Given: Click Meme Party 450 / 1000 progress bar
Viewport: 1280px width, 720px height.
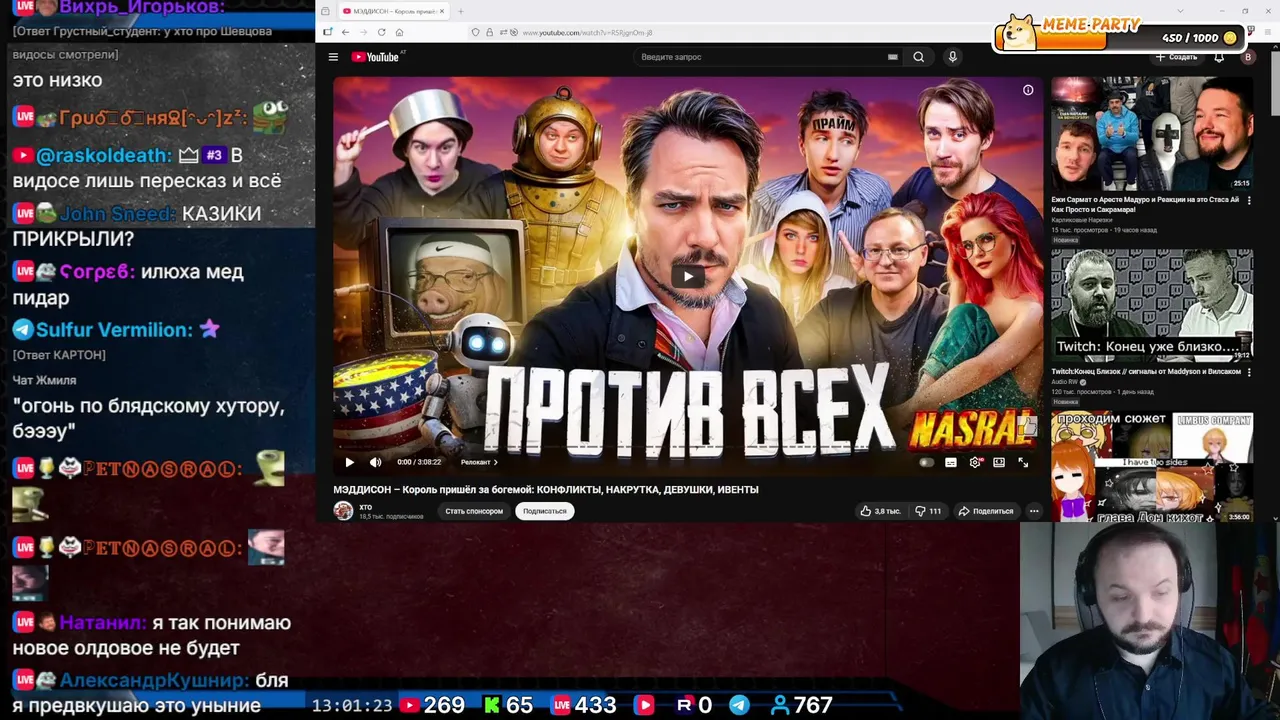Looking at the screenshot, I should click(x=1122, y=38).
